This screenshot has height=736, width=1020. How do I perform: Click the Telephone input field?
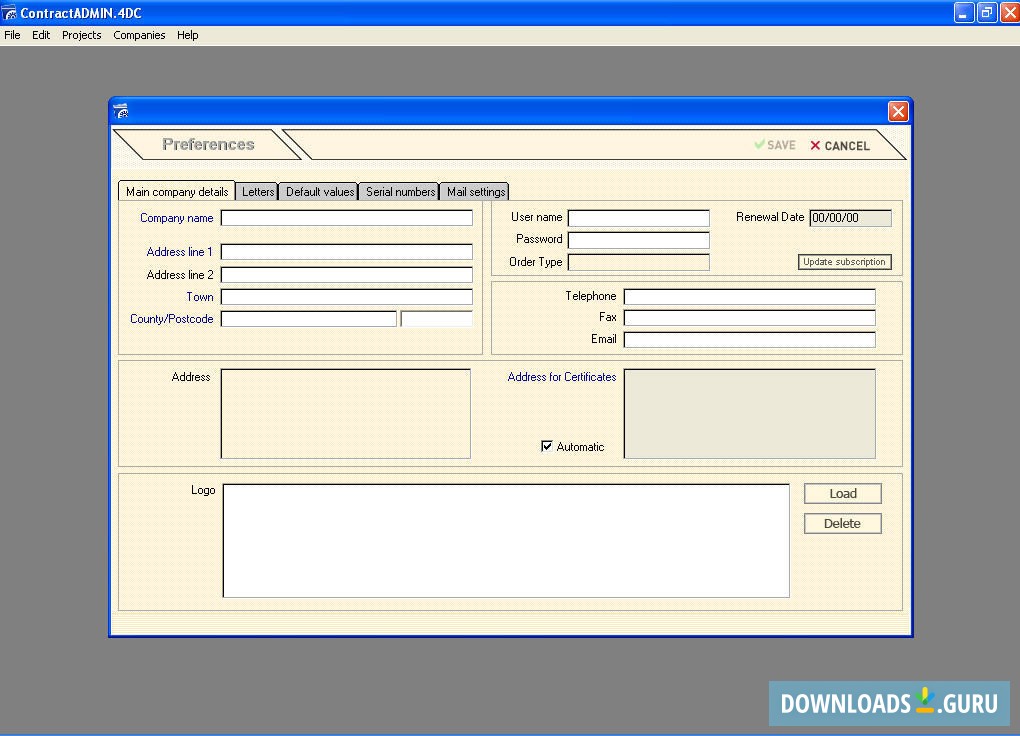click(x=749, y=297)
